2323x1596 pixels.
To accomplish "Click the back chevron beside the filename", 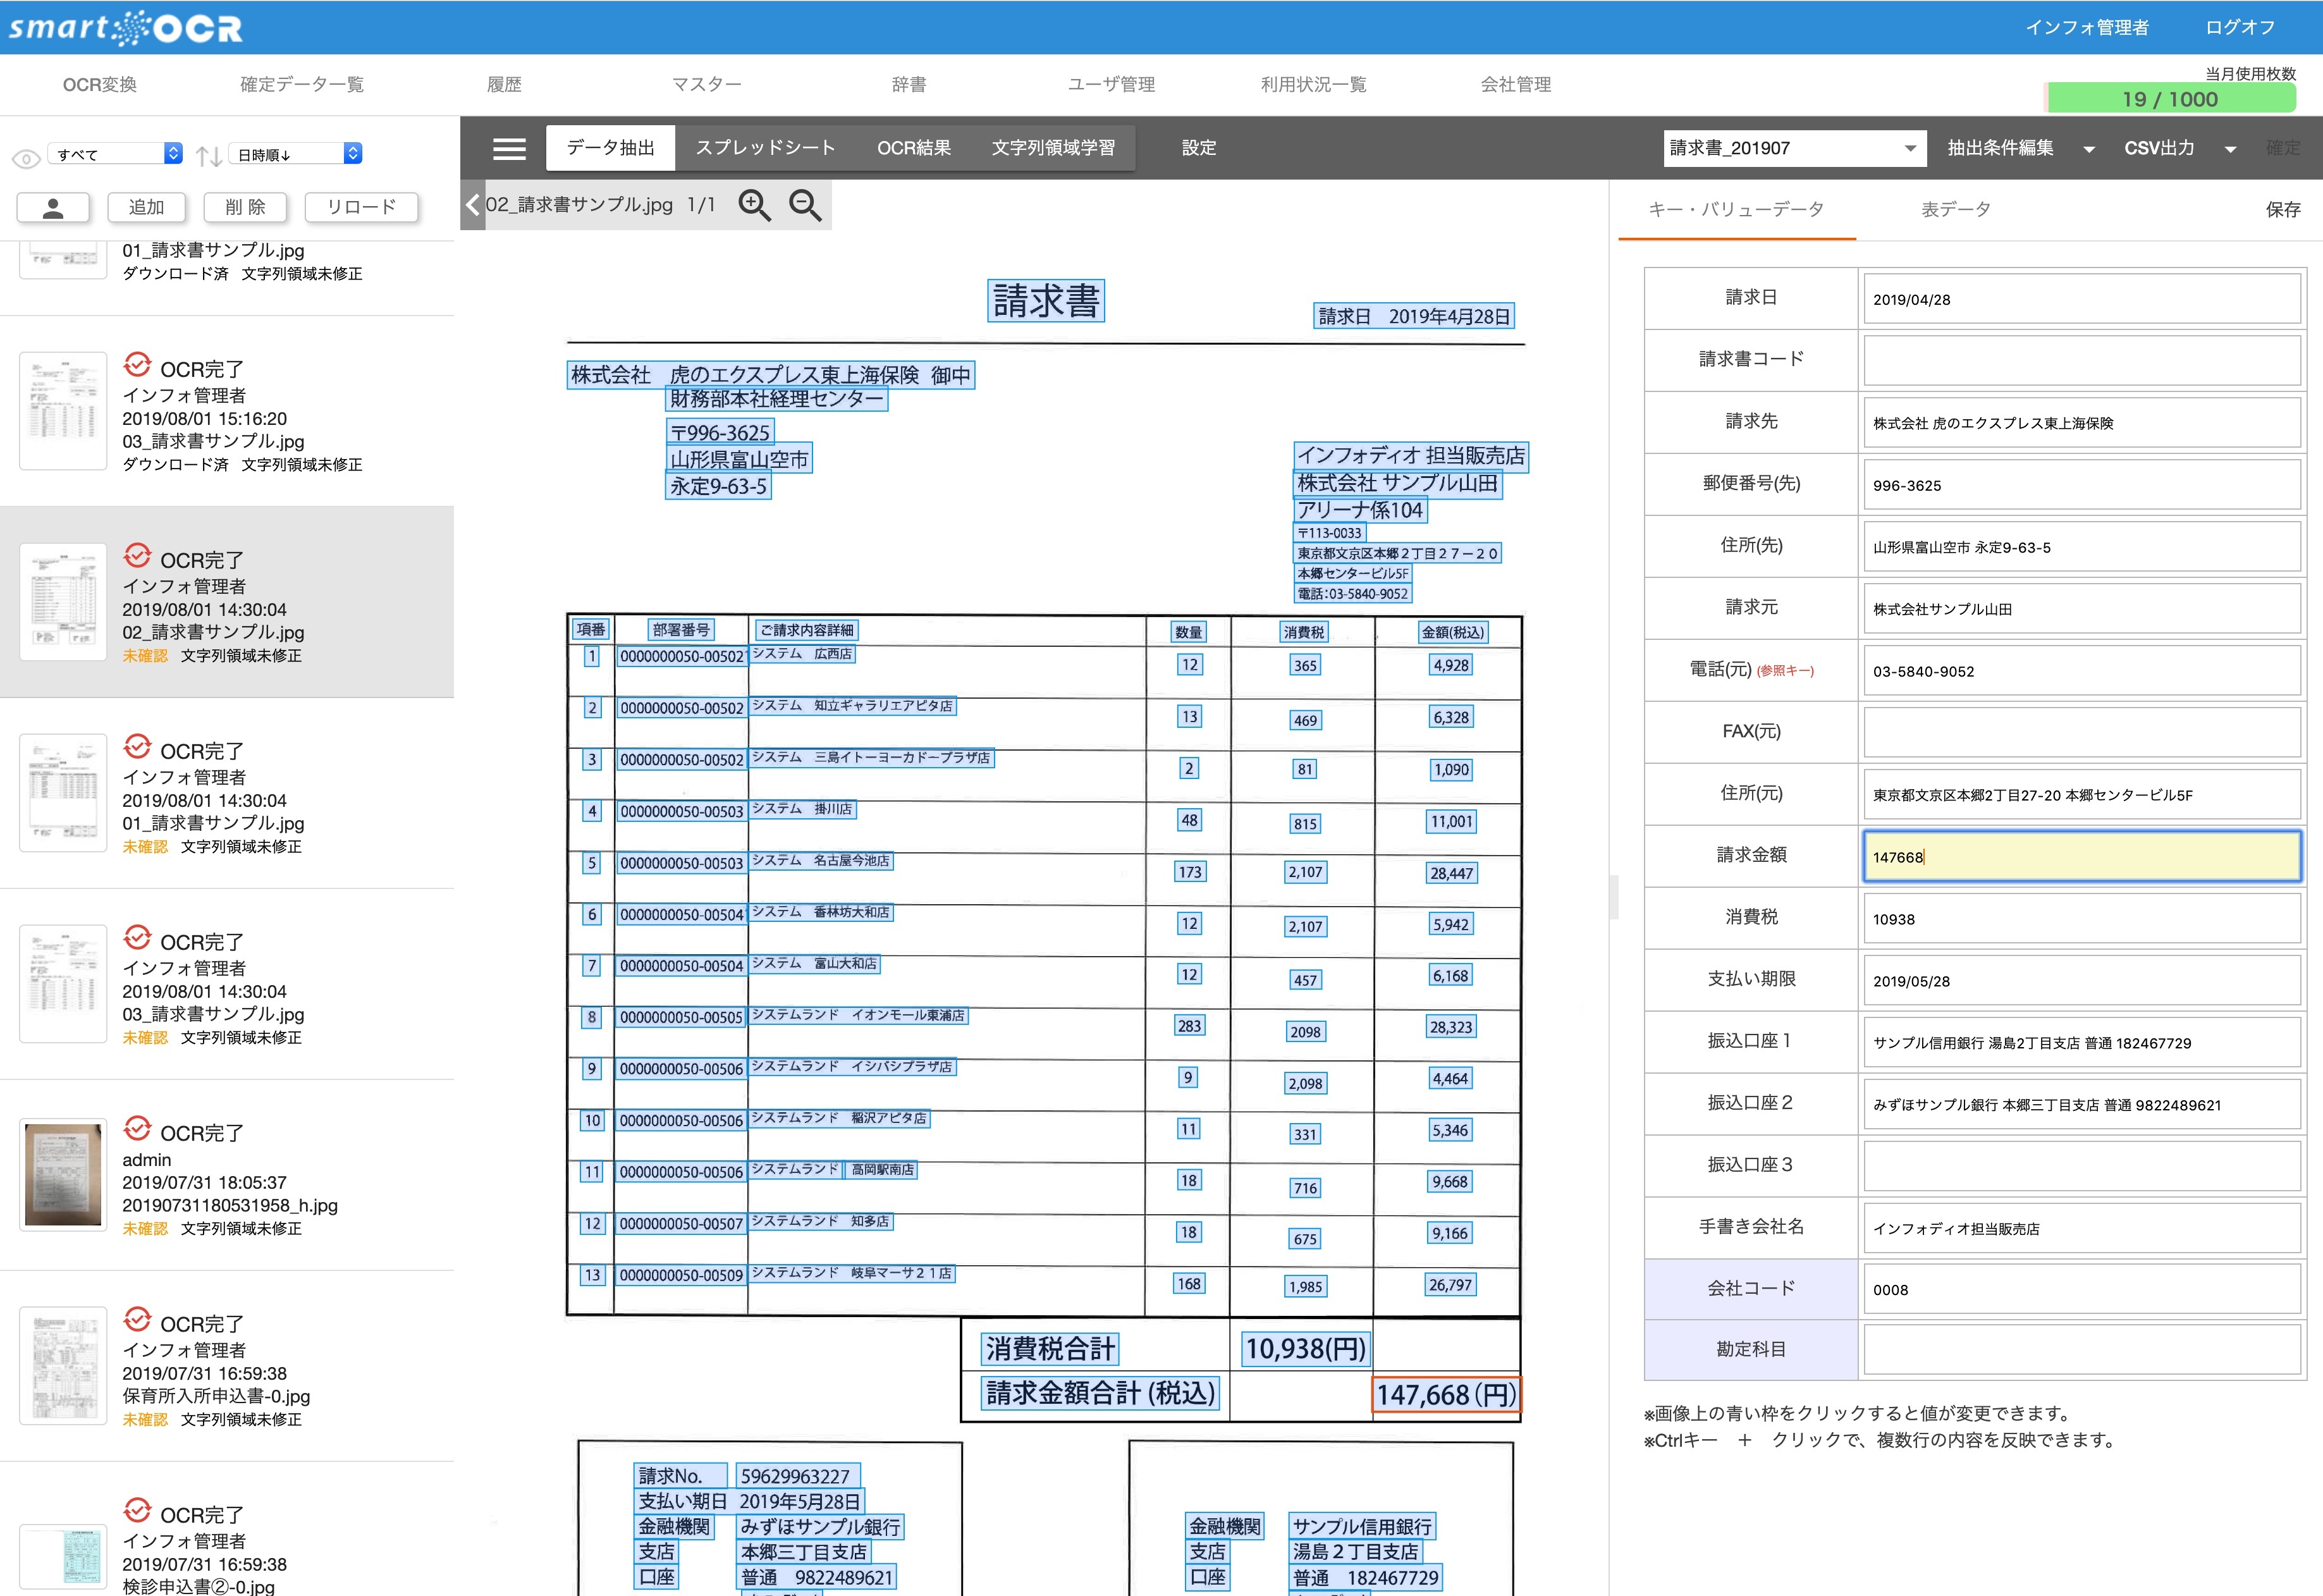I will coord(473,205).
